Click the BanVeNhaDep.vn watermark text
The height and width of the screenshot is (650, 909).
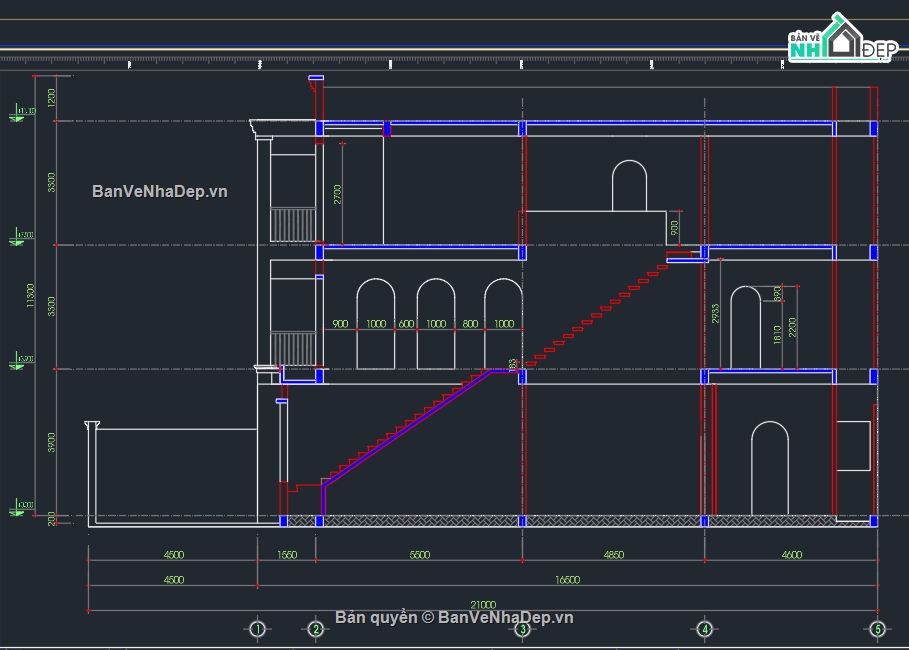[x=160, y=191]
